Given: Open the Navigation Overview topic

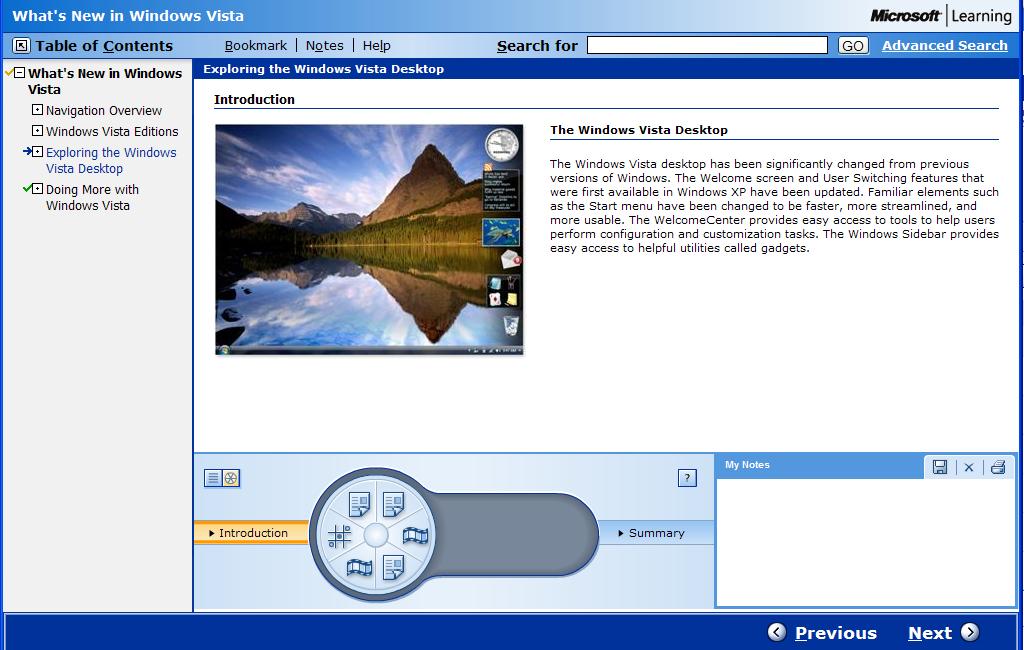Looking at the screenshot, I should [104, 110].
